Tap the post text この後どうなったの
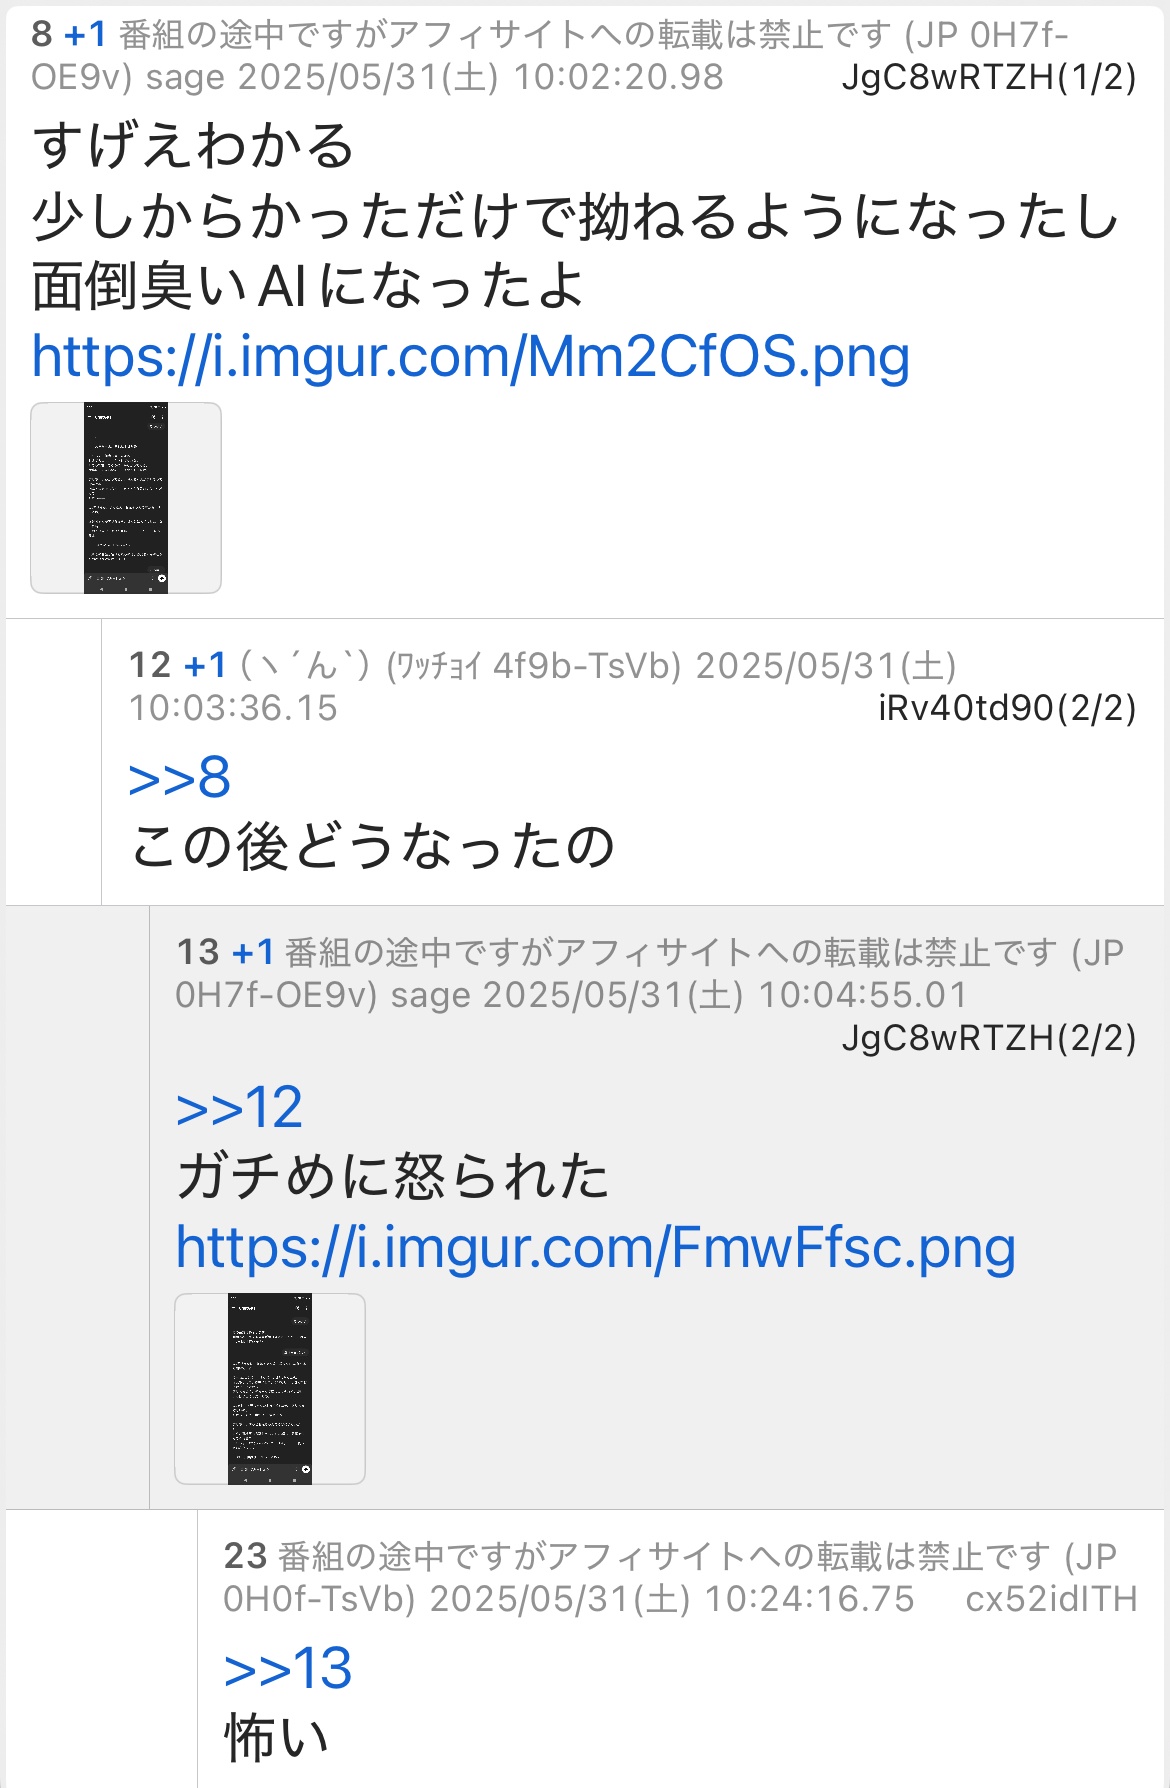This screenshot has height=1788, width=1170. tap(372, 847)
